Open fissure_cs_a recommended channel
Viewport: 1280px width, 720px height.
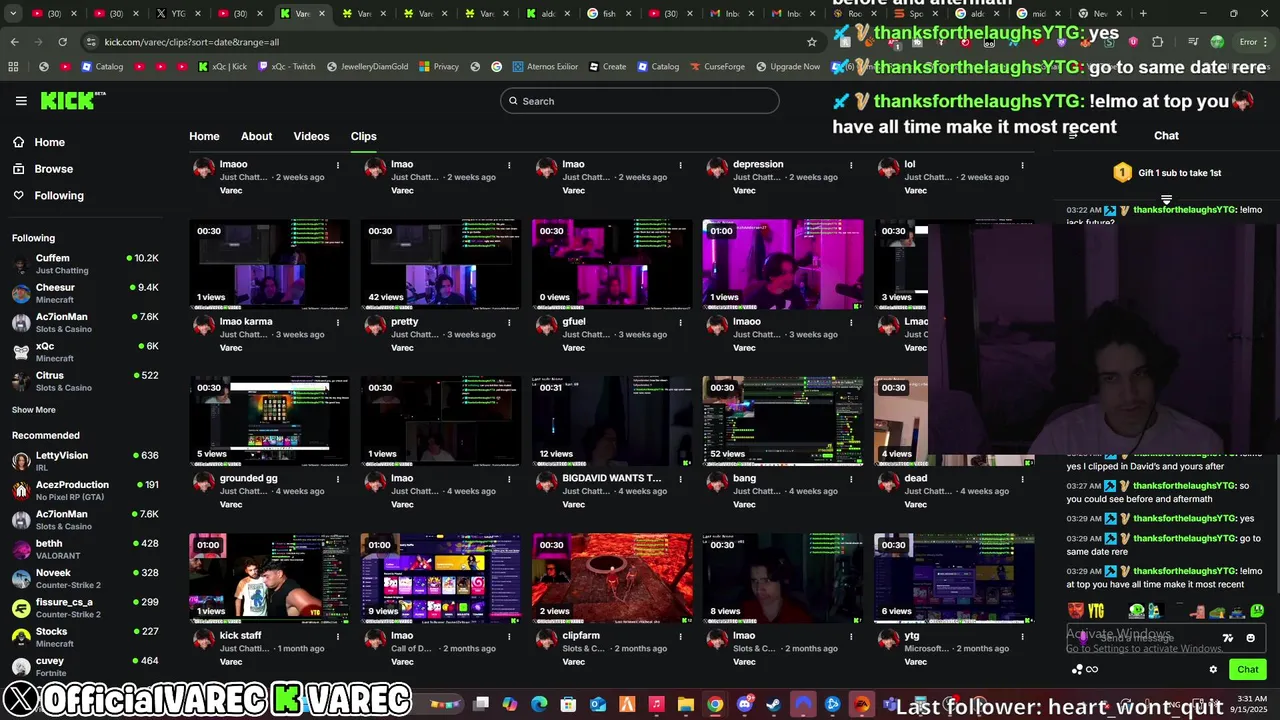[x=85, y=608]
